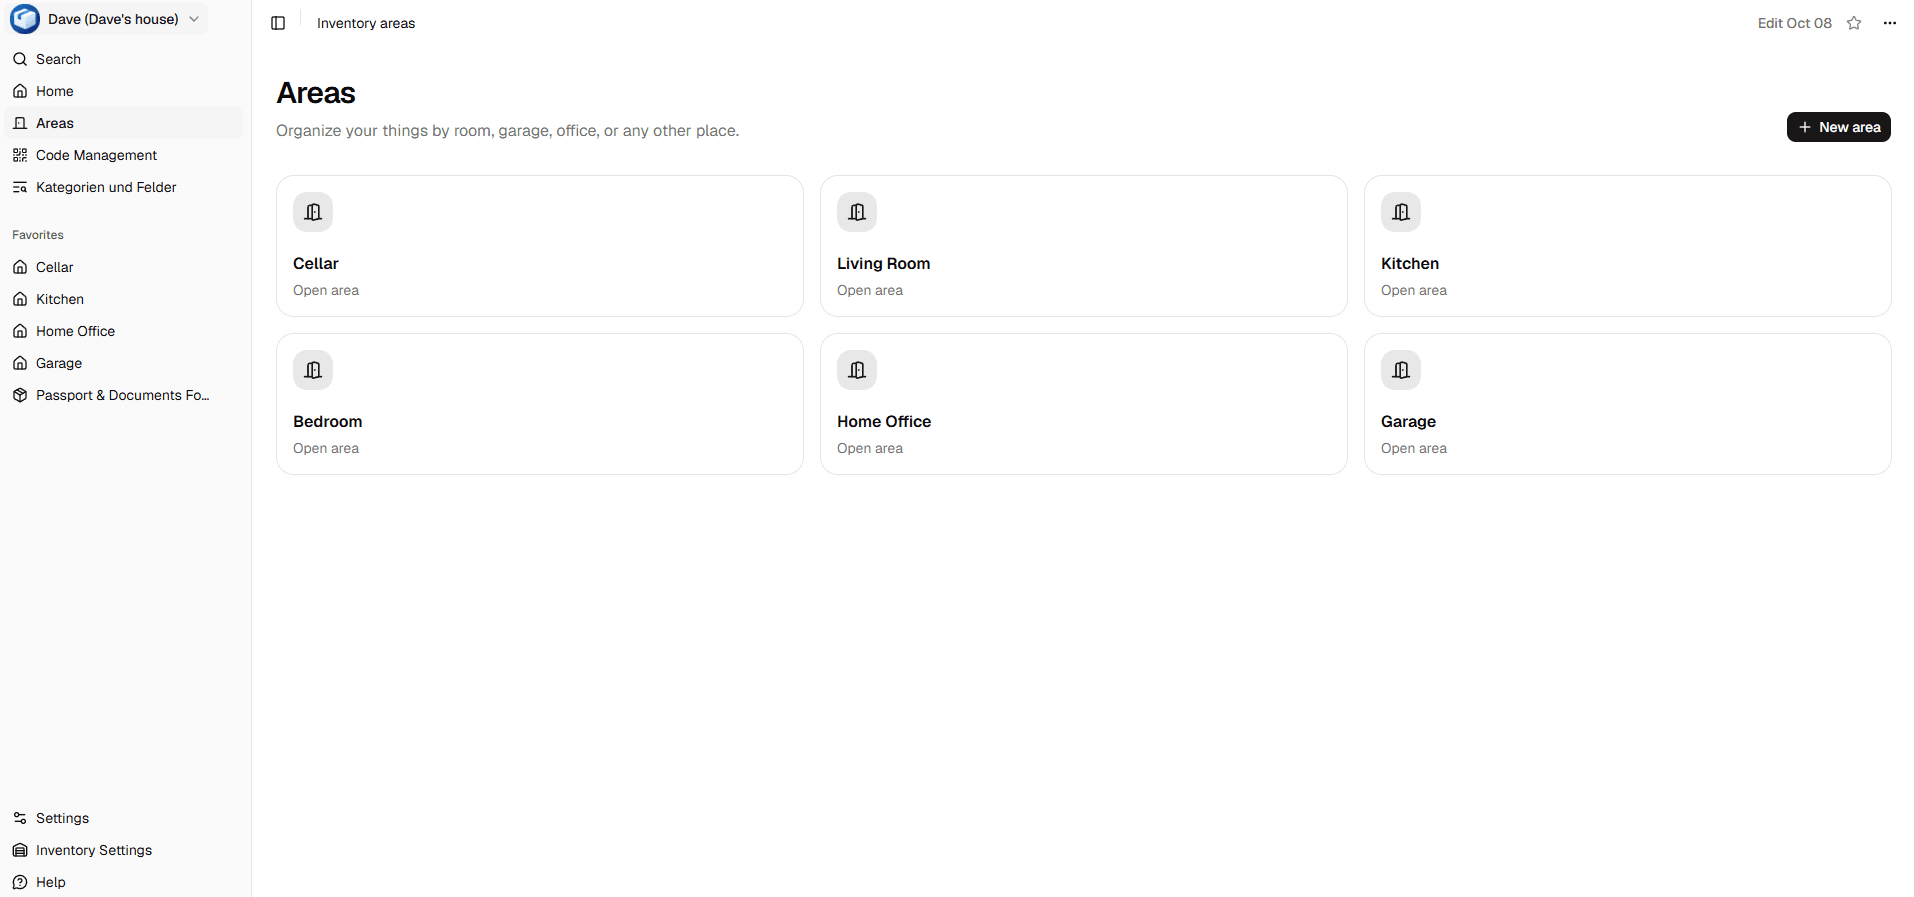
Task: Open the three-dot more options menu
Action: [x=1889, y=23]
